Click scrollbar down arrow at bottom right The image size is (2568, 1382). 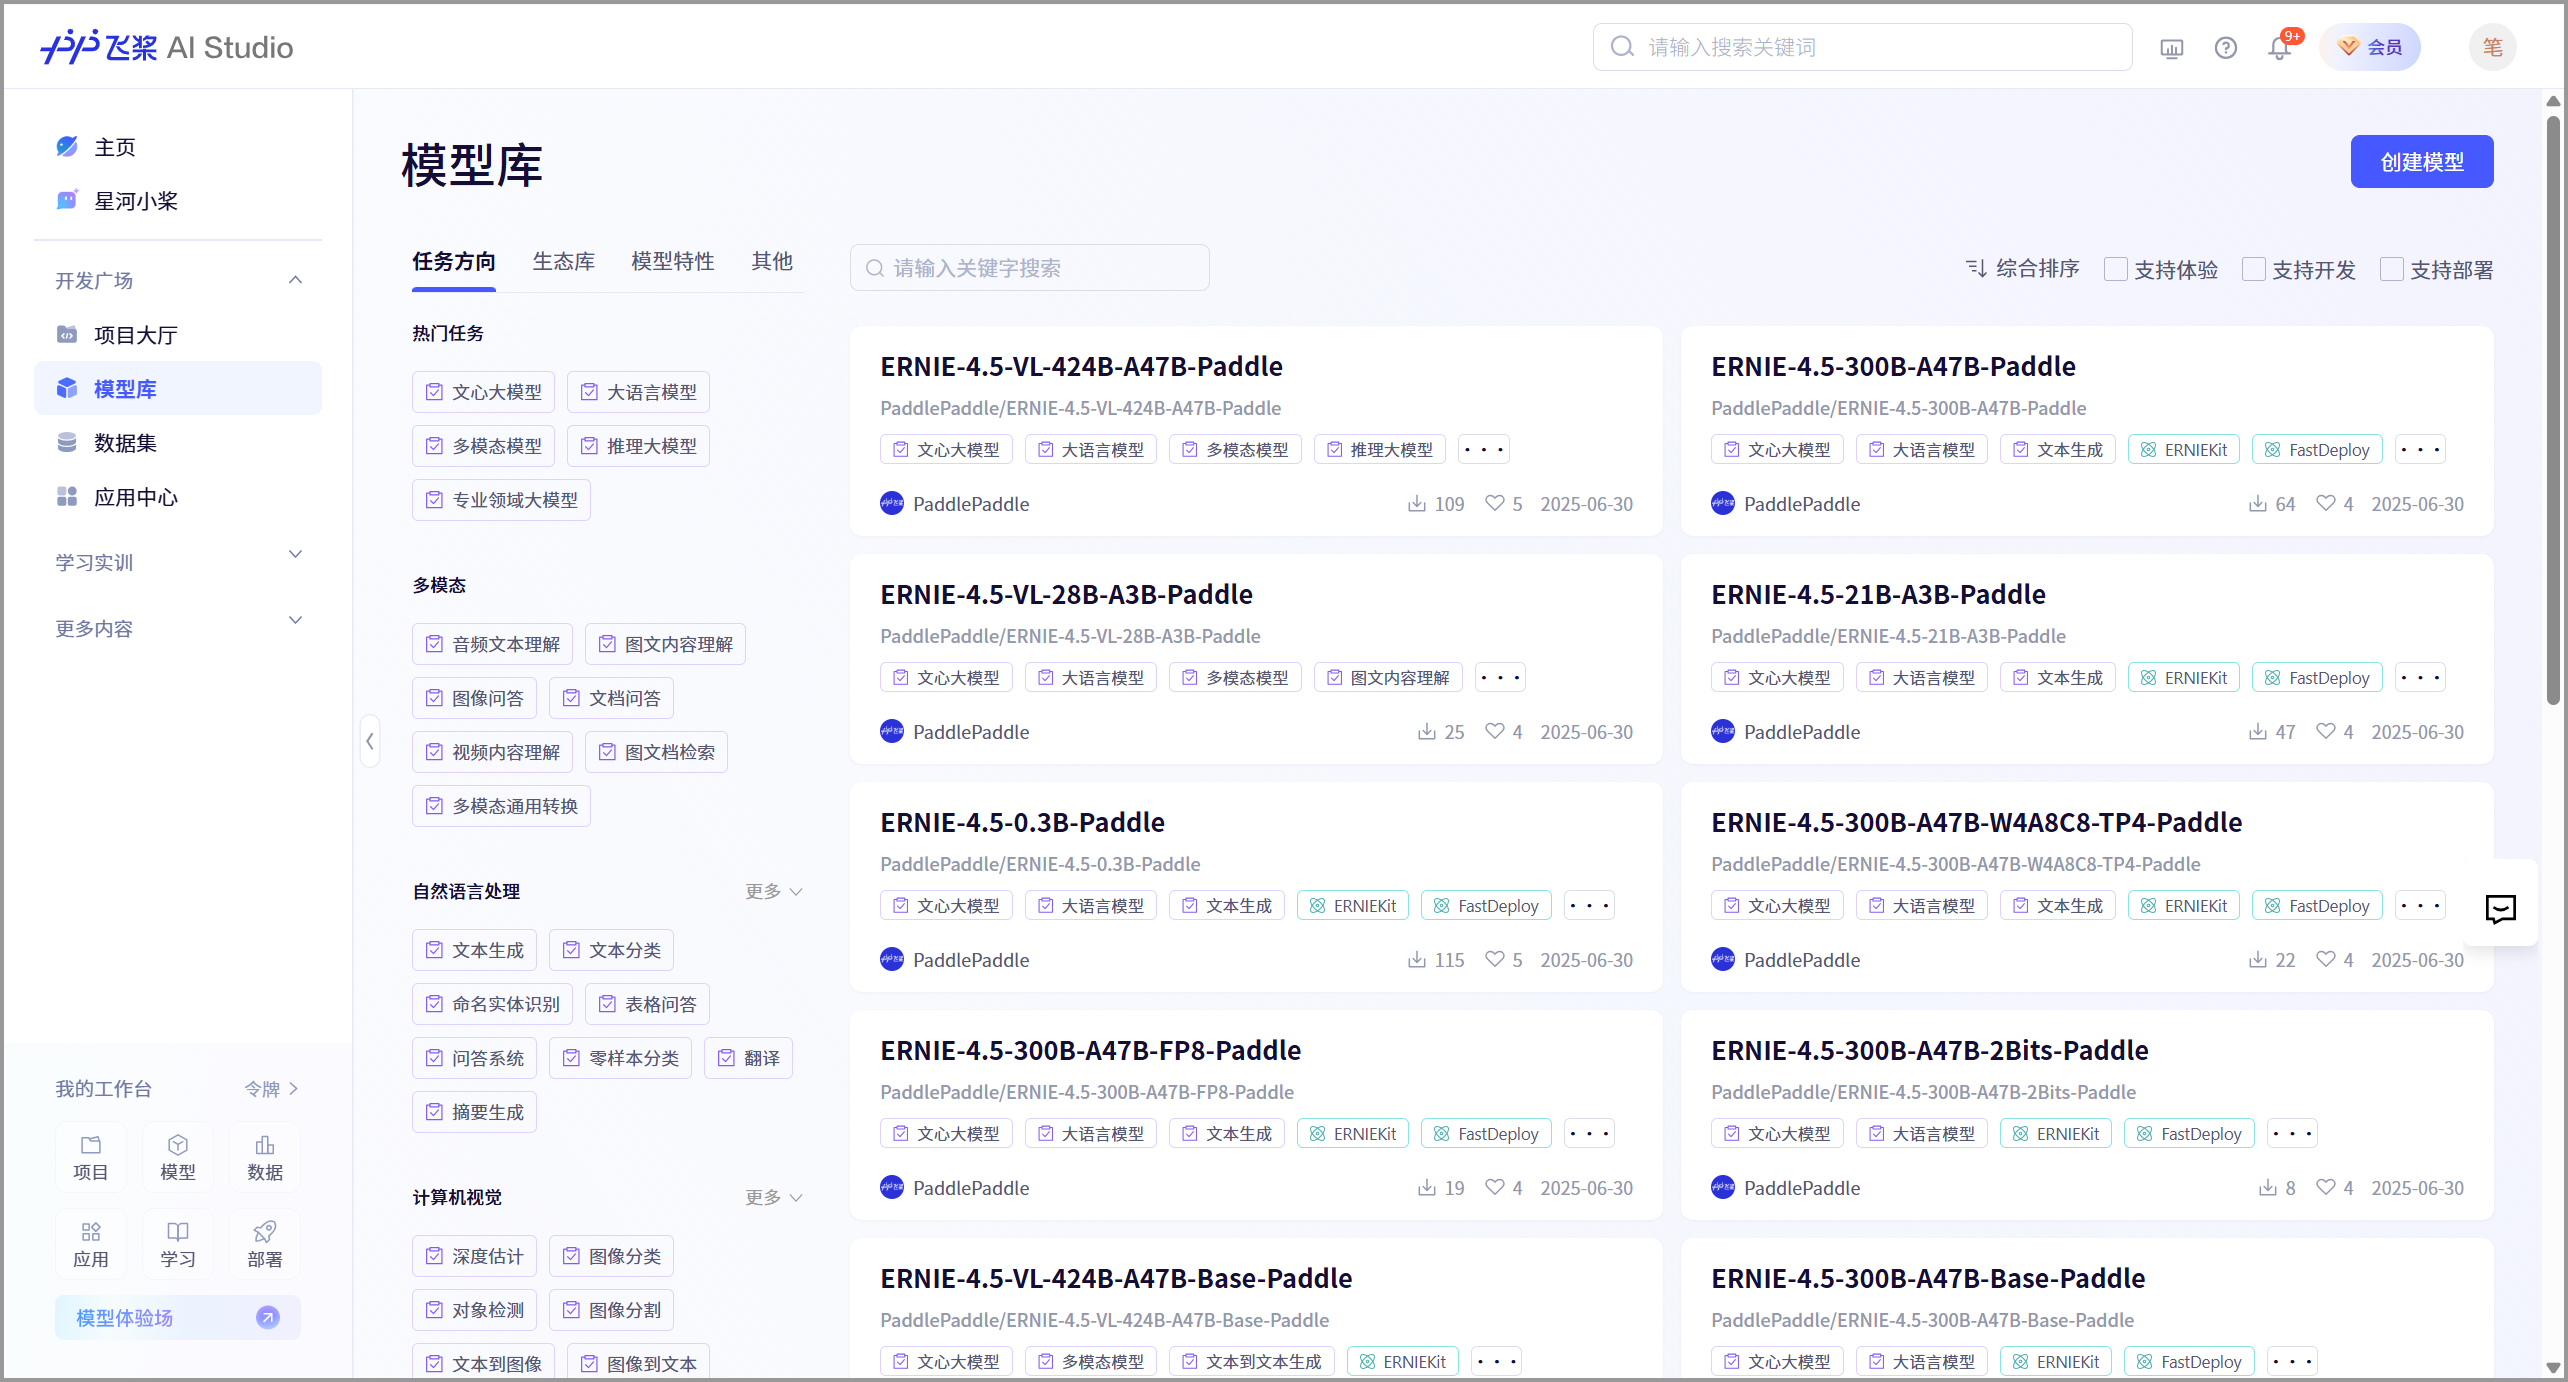[x=2553, y=1367]
